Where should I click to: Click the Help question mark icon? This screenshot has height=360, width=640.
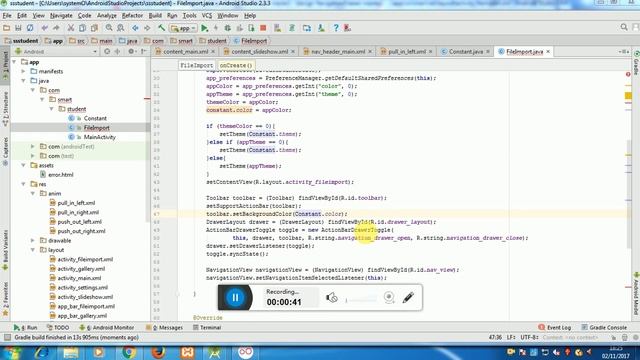pyautogui.click(x=336, y=28)
